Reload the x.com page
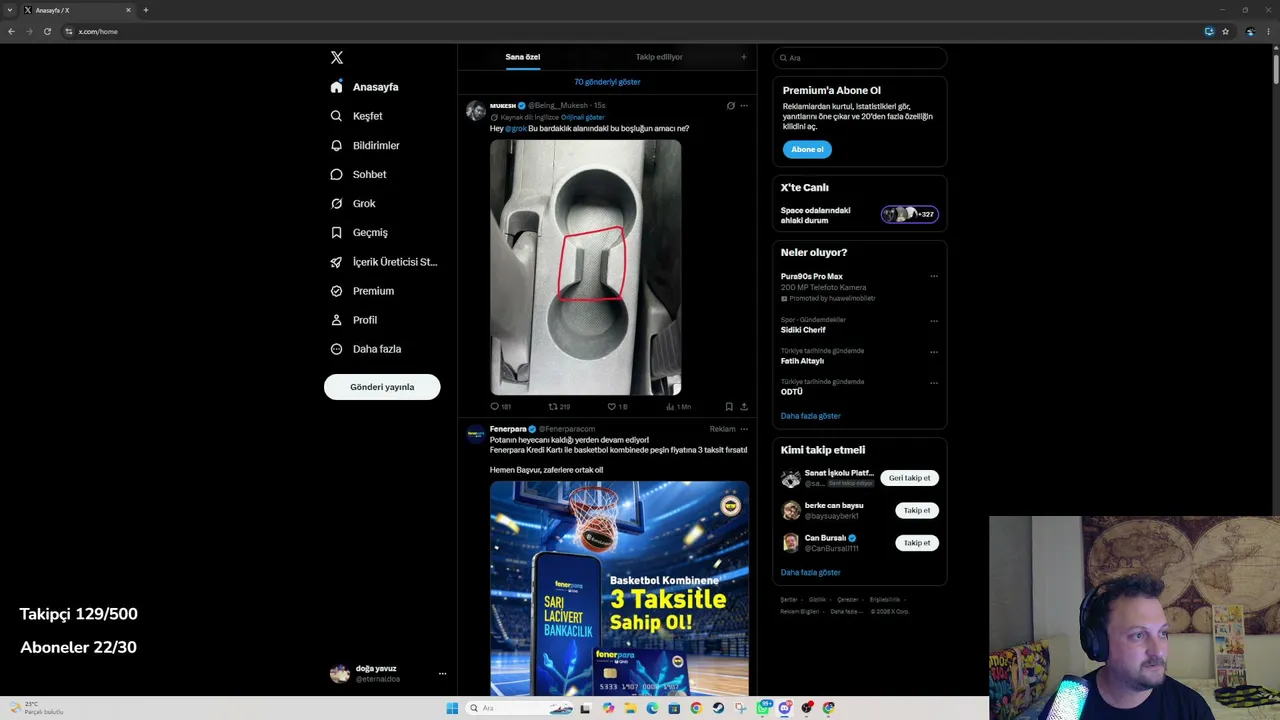 [47, 31]
